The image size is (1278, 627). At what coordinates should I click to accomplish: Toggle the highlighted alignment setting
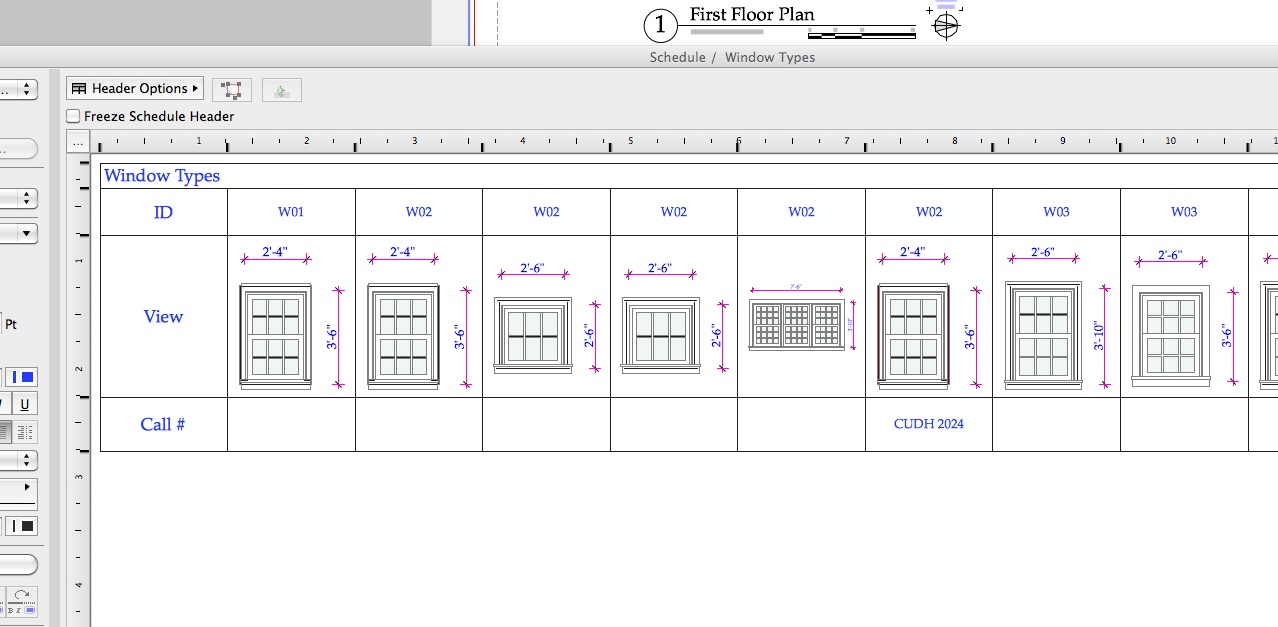point(5,431)
